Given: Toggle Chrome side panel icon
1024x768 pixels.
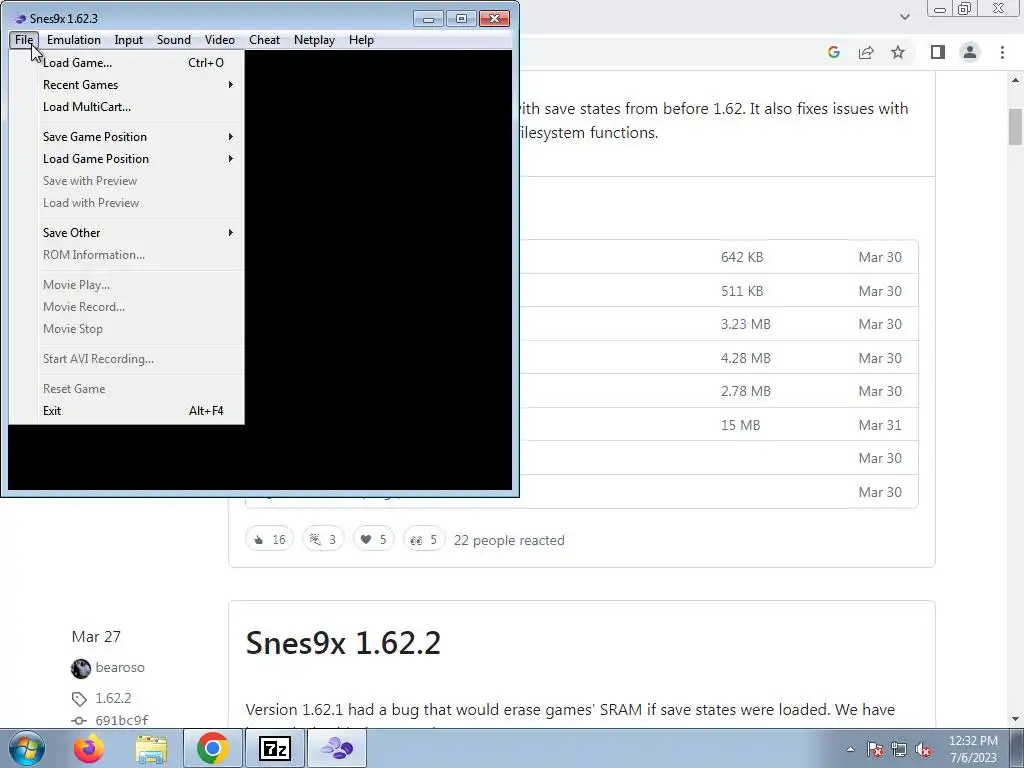Looking at the screenshot, I should [938, 52].
